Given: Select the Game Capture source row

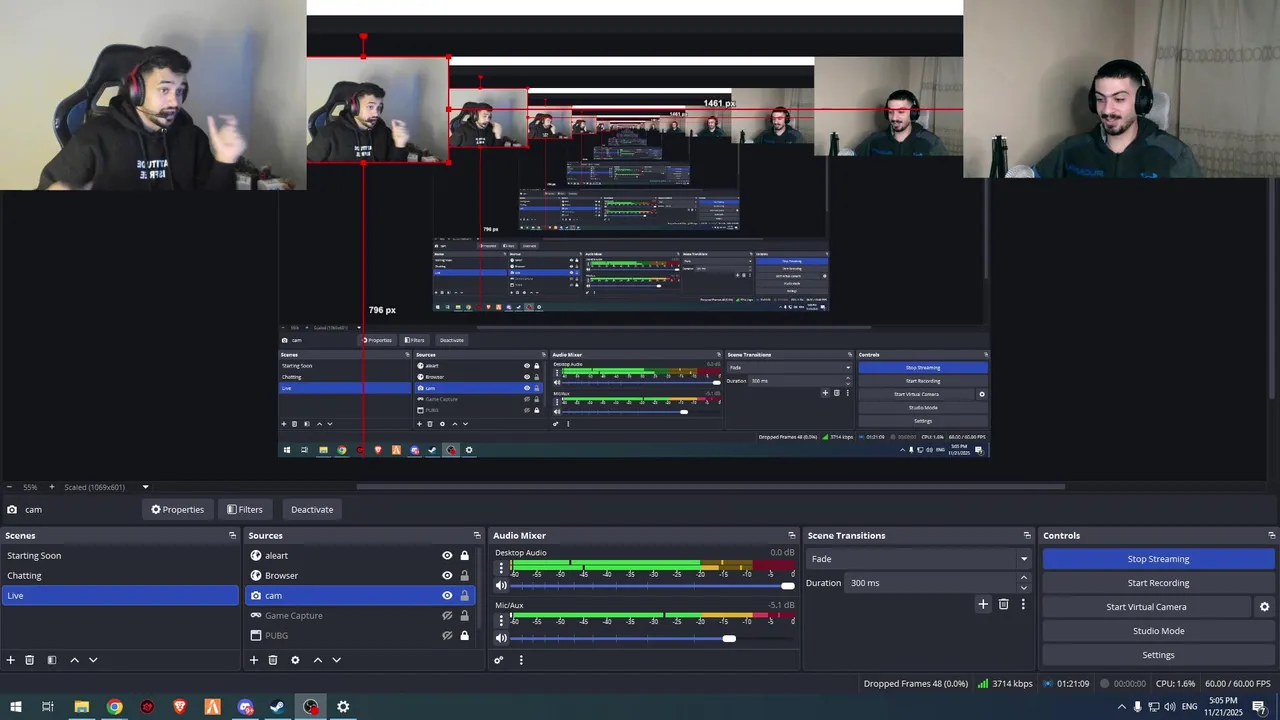Looking at the screenshot, I should point(360,616).
